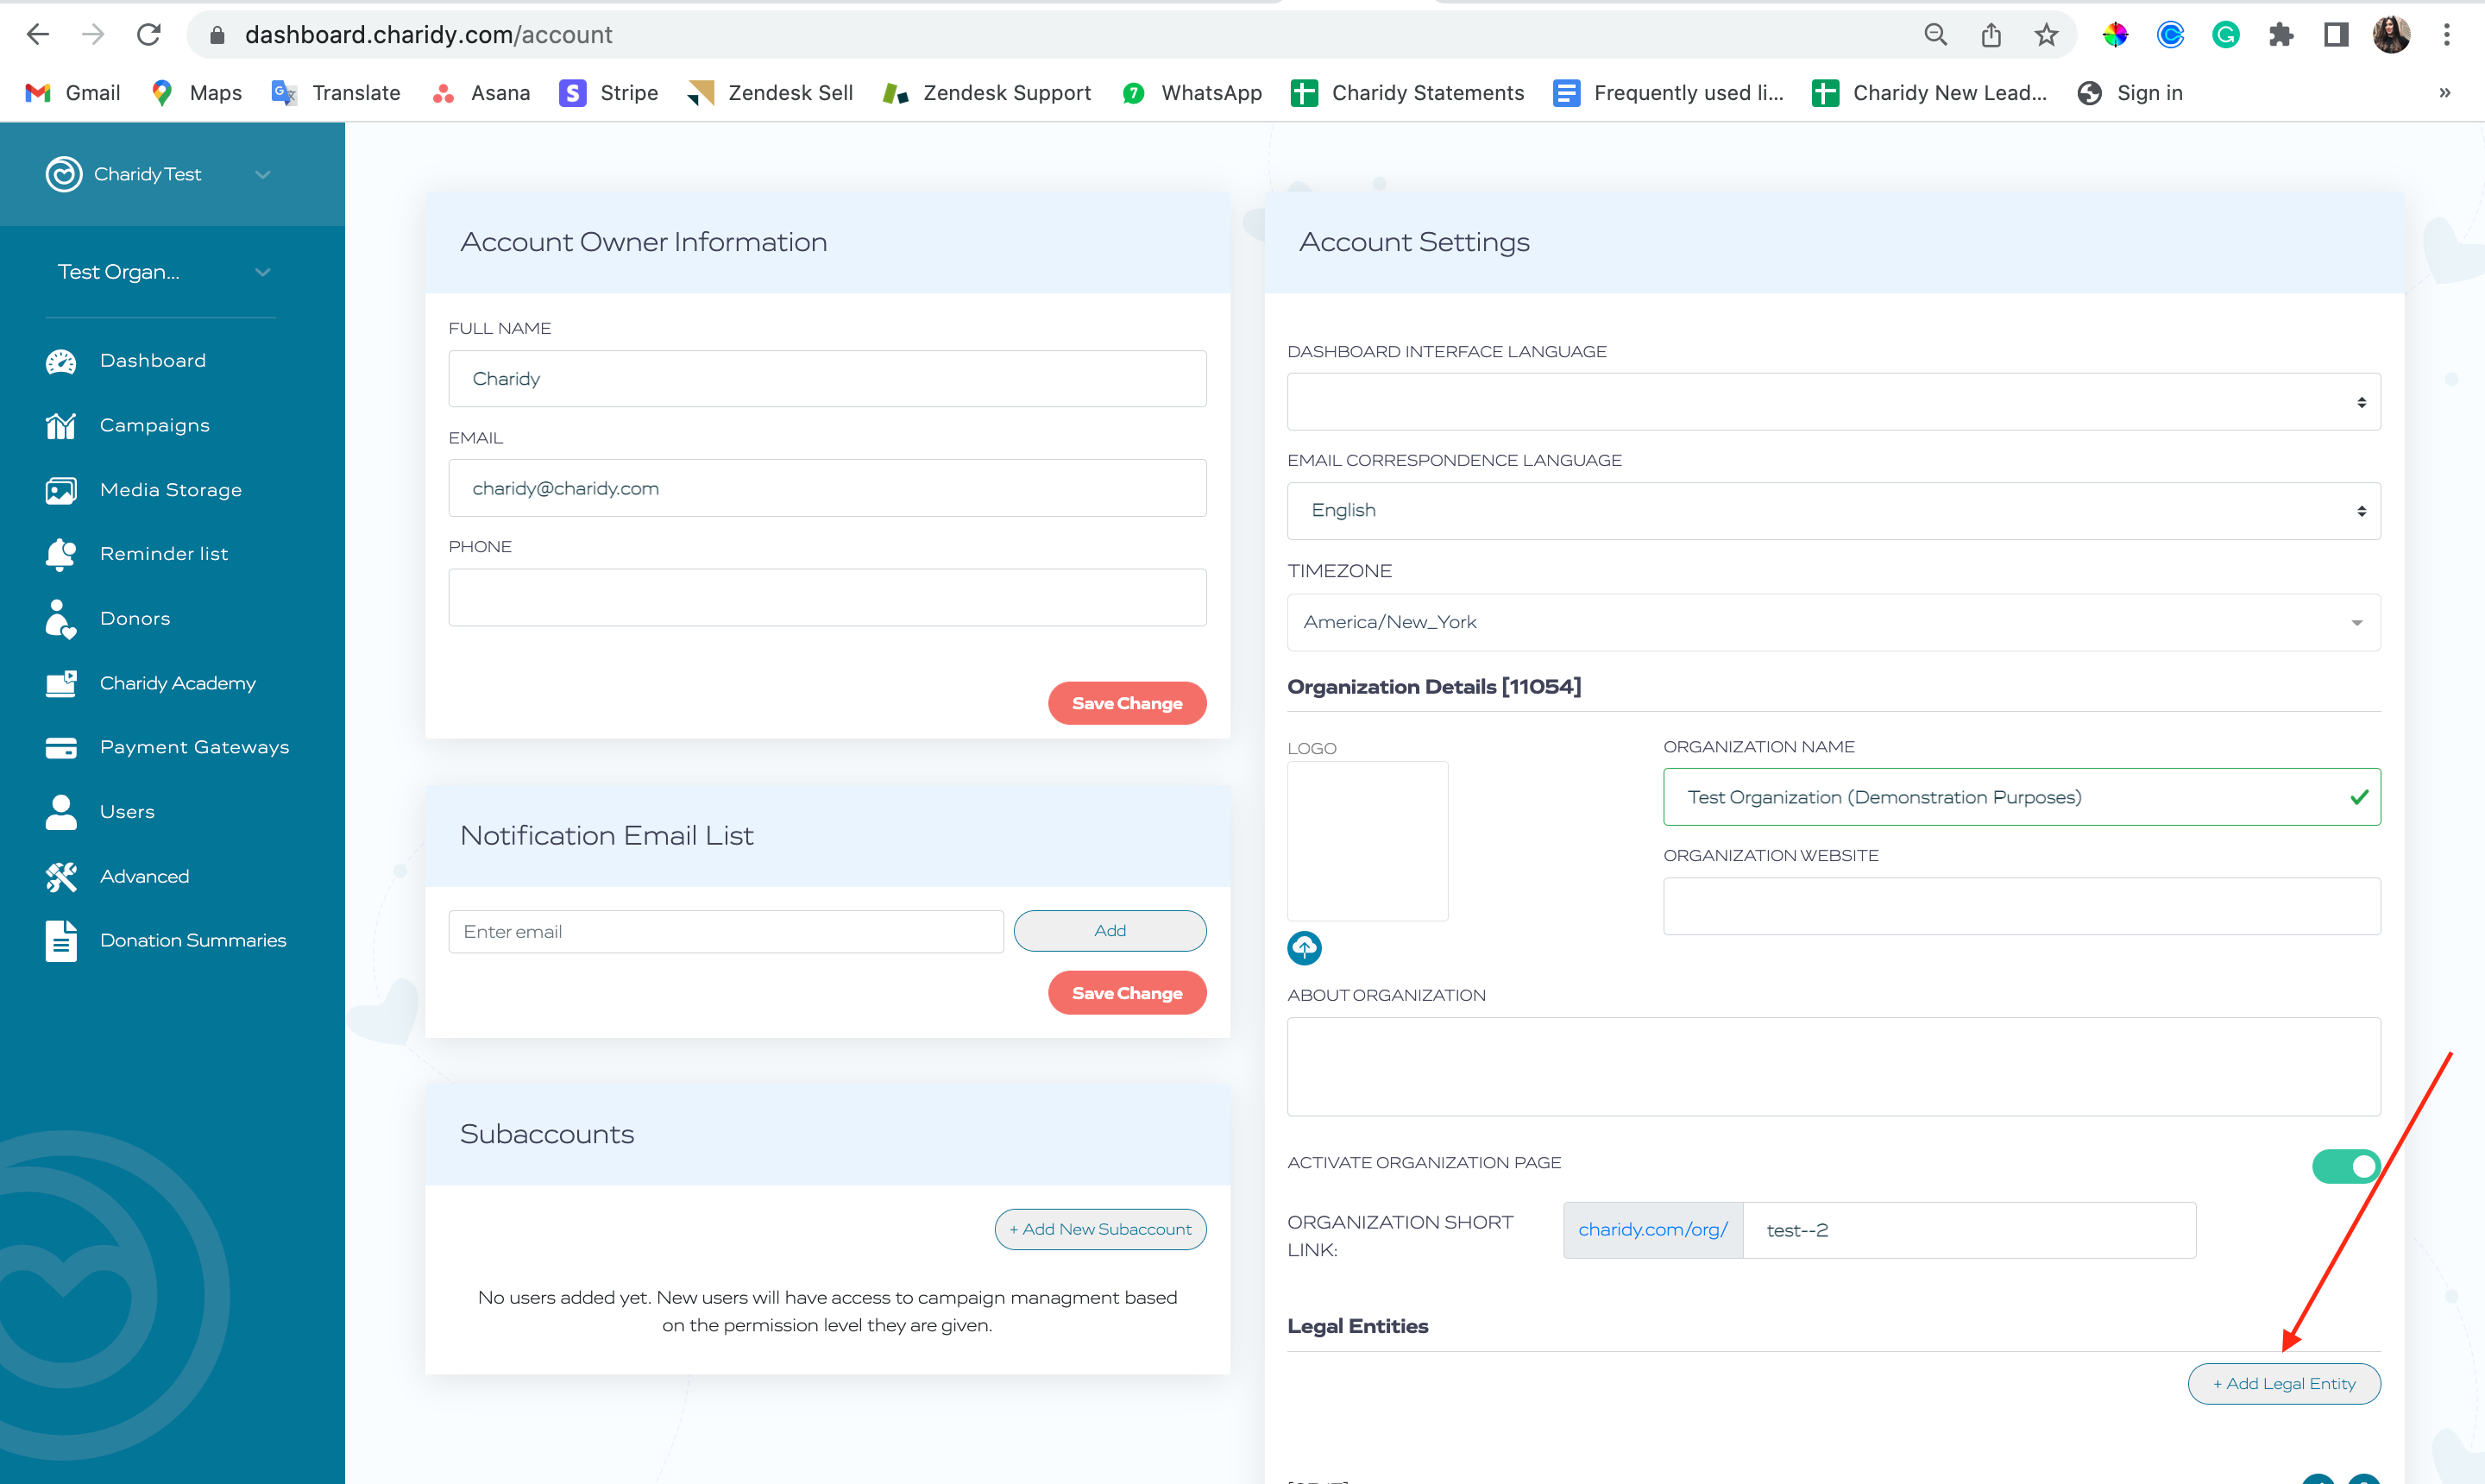
Task: Reload the page with the refresh icon
Action: click(x=149, y=35)
